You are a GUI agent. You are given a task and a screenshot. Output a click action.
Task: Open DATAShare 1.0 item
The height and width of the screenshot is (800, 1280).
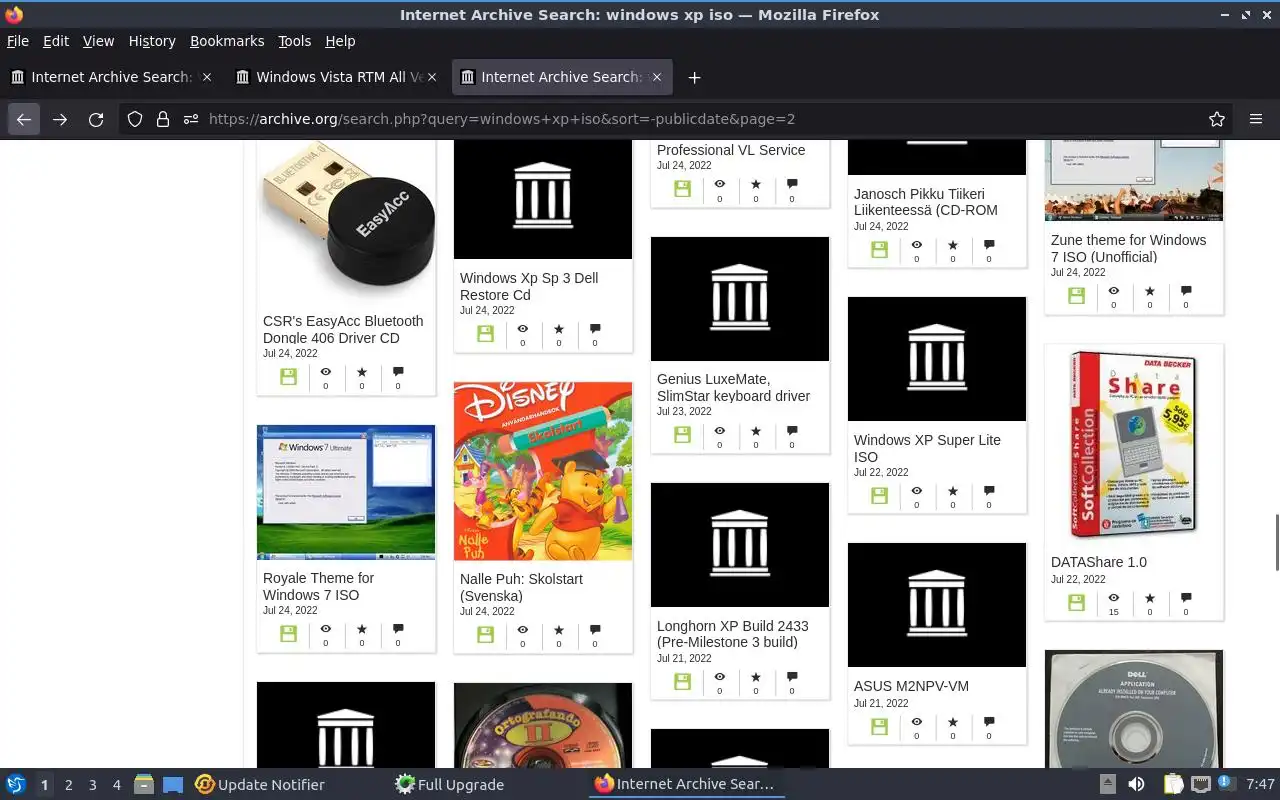click(1099, 562)
